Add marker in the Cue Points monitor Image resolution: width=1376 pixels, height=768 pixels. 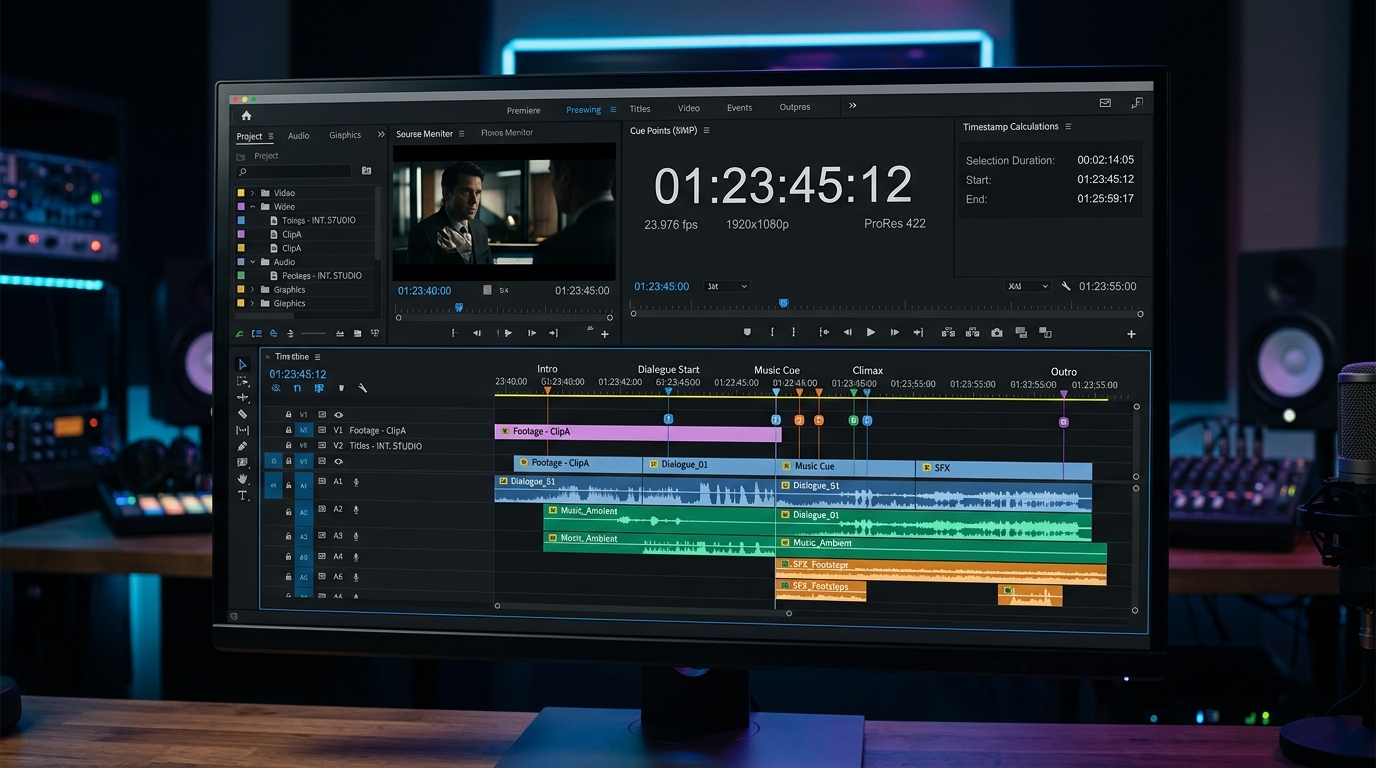747,332
